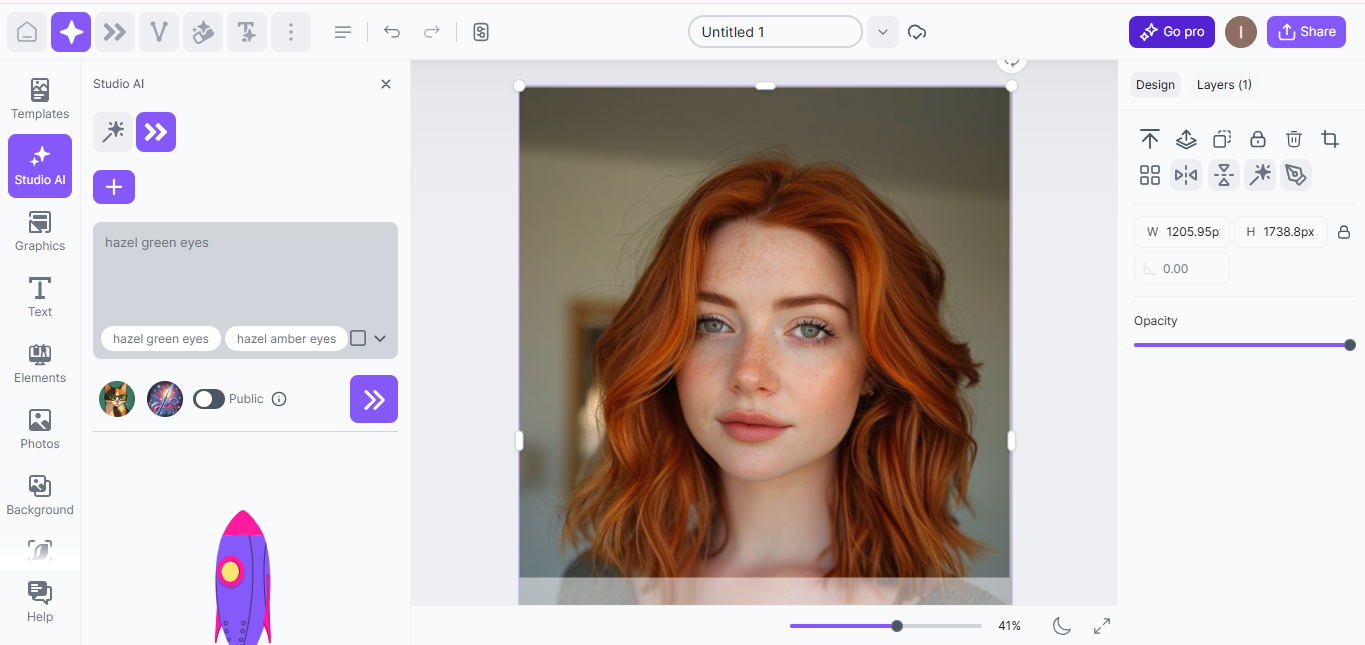
Task: Crop the selected image
Action: [1330, 139]
